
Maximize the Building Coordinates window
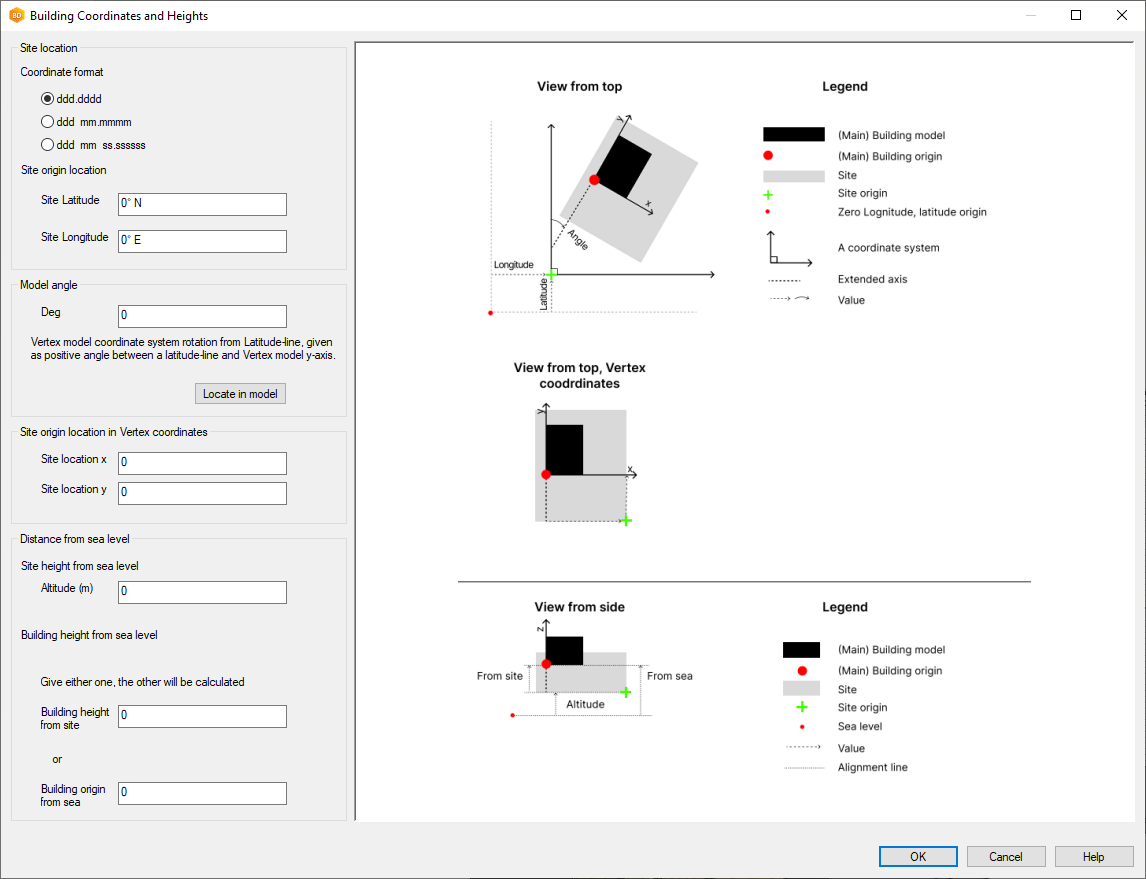(1076, 16)
